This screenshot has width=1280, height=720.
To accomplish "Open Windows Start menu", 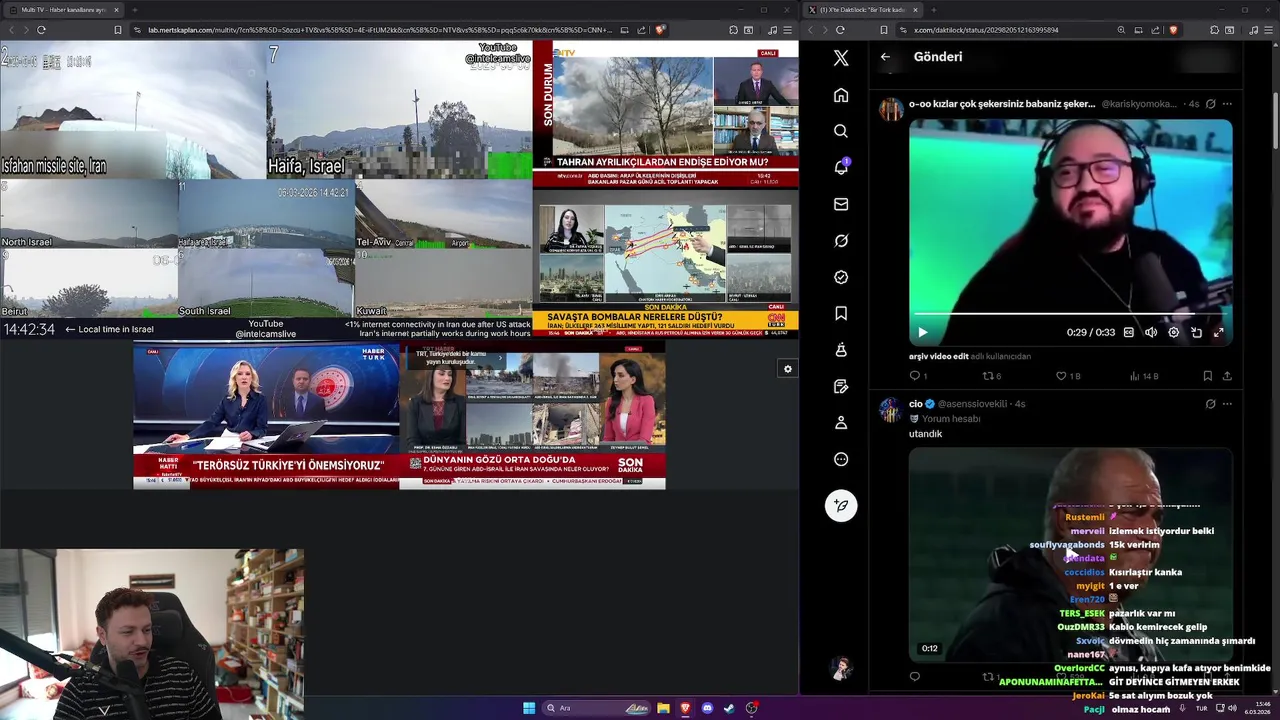I will pyautogui.click(x=529, y=708).
